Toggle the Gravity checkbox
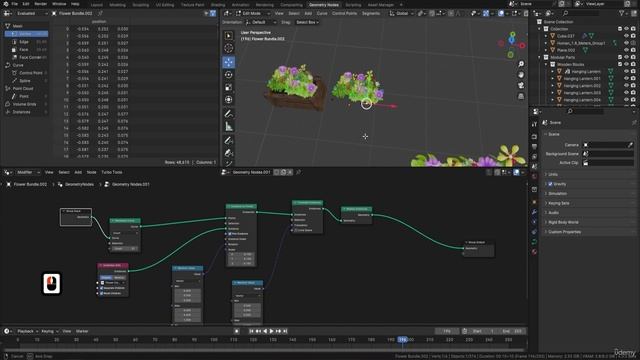Image resolution: width=640 pixels, height=360 pixels. click(x=550, y=184)
